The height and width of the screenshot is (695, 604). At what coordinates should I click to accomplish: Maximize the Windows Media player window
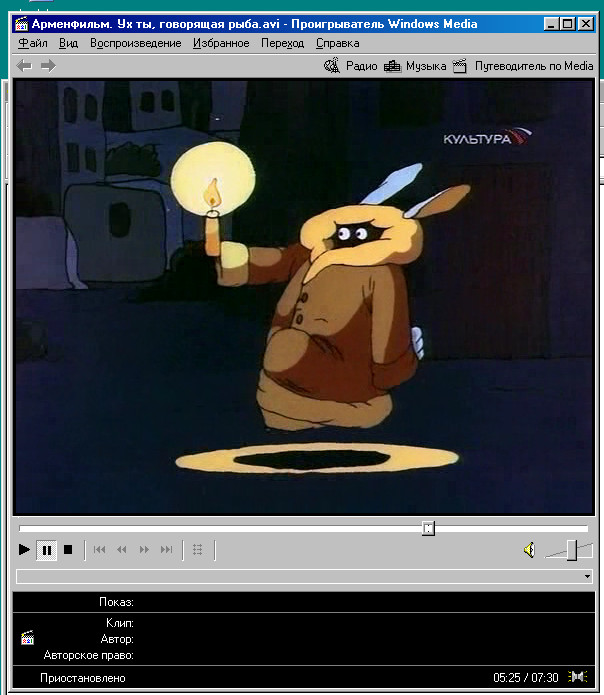[x=567, y=23]
